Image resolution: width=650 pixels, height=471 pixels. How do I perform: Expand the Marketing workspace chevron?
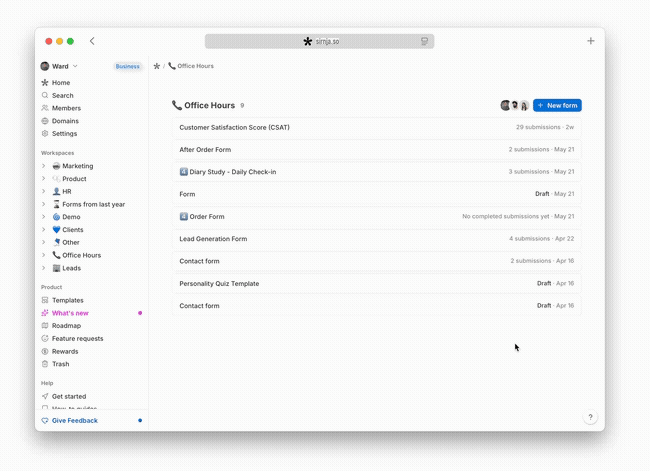[44, 166]
